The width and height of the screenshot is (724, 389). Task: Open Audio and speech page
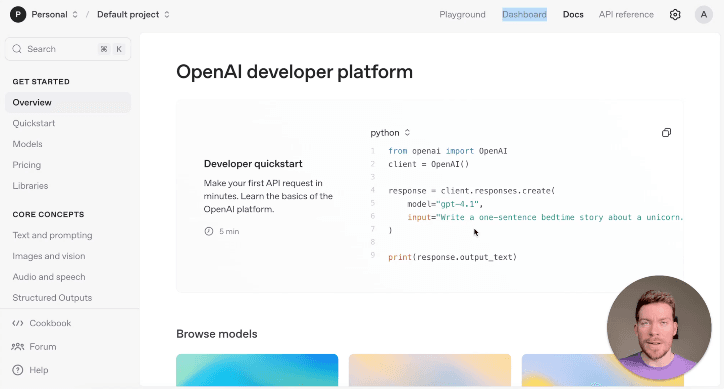coord(48,277)
